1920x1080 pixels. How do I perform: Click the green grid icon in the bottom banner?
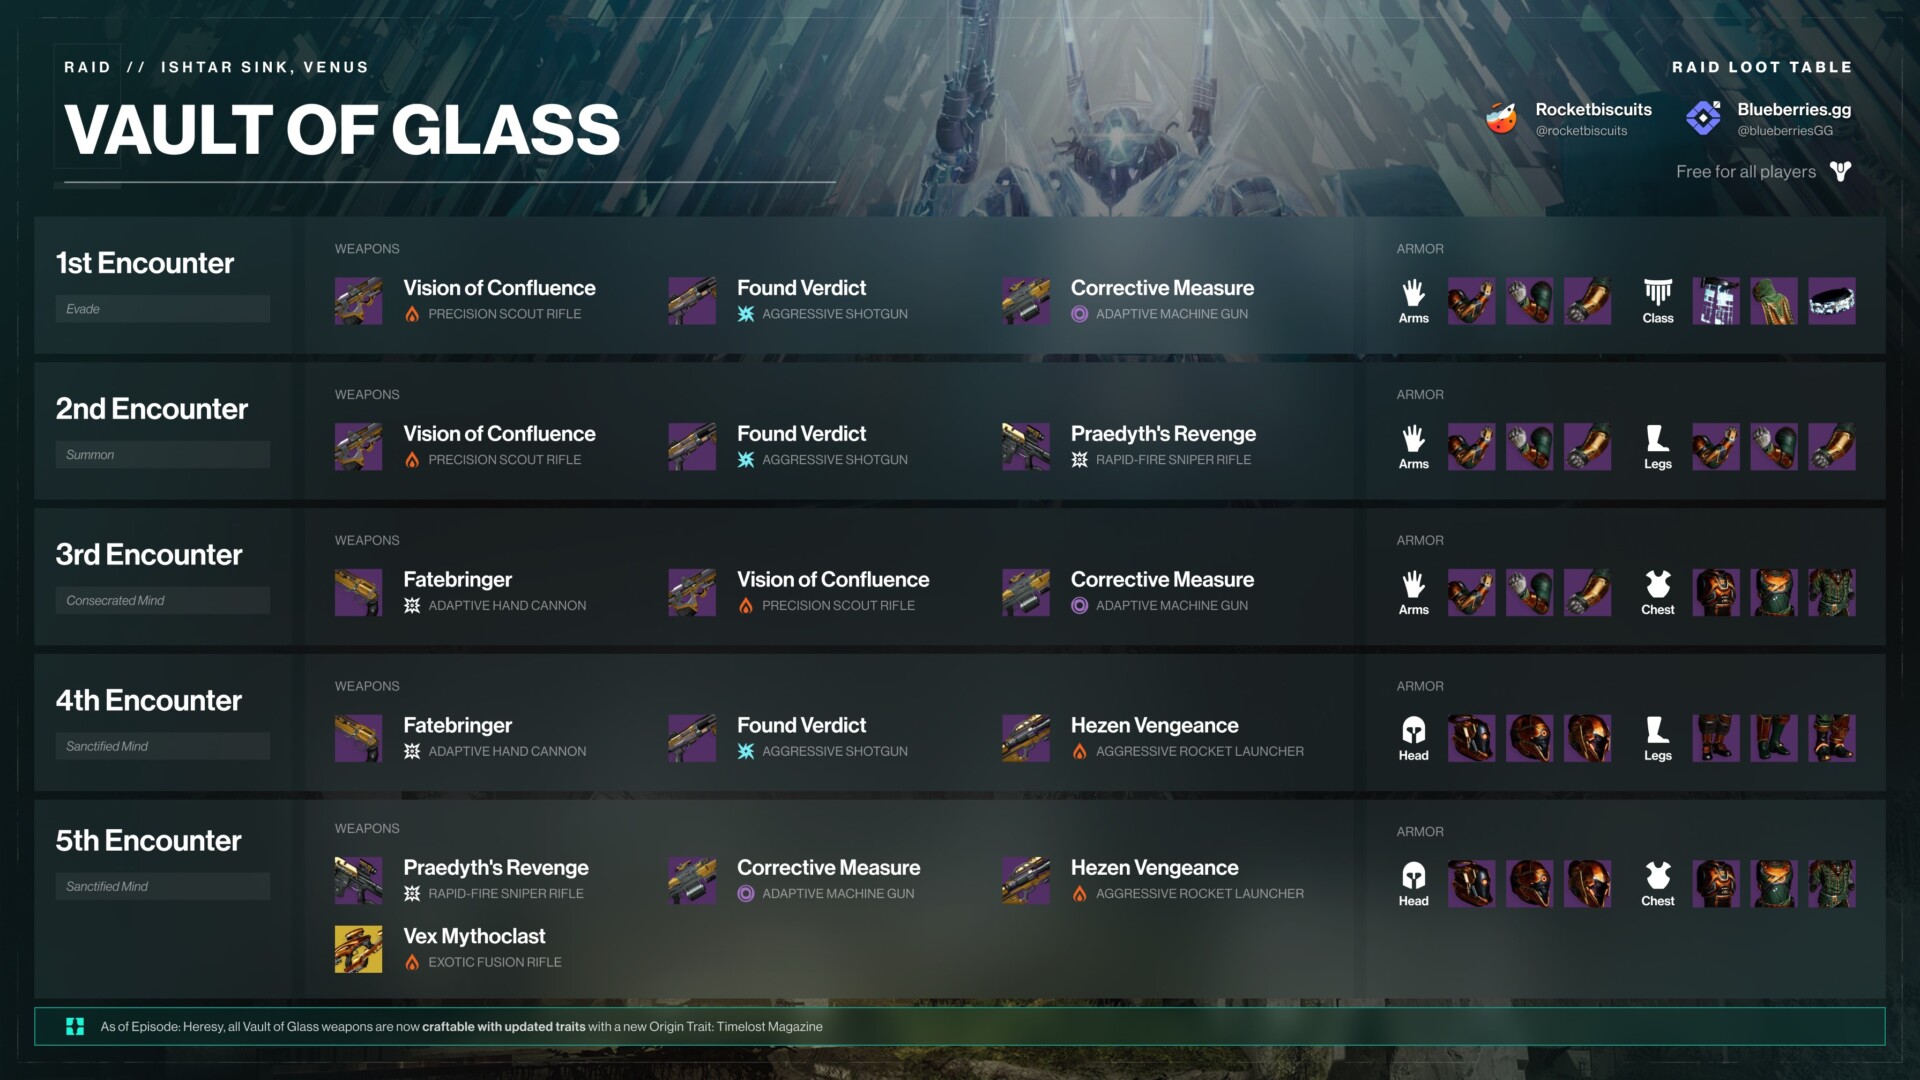click(x=75, y=1027)
